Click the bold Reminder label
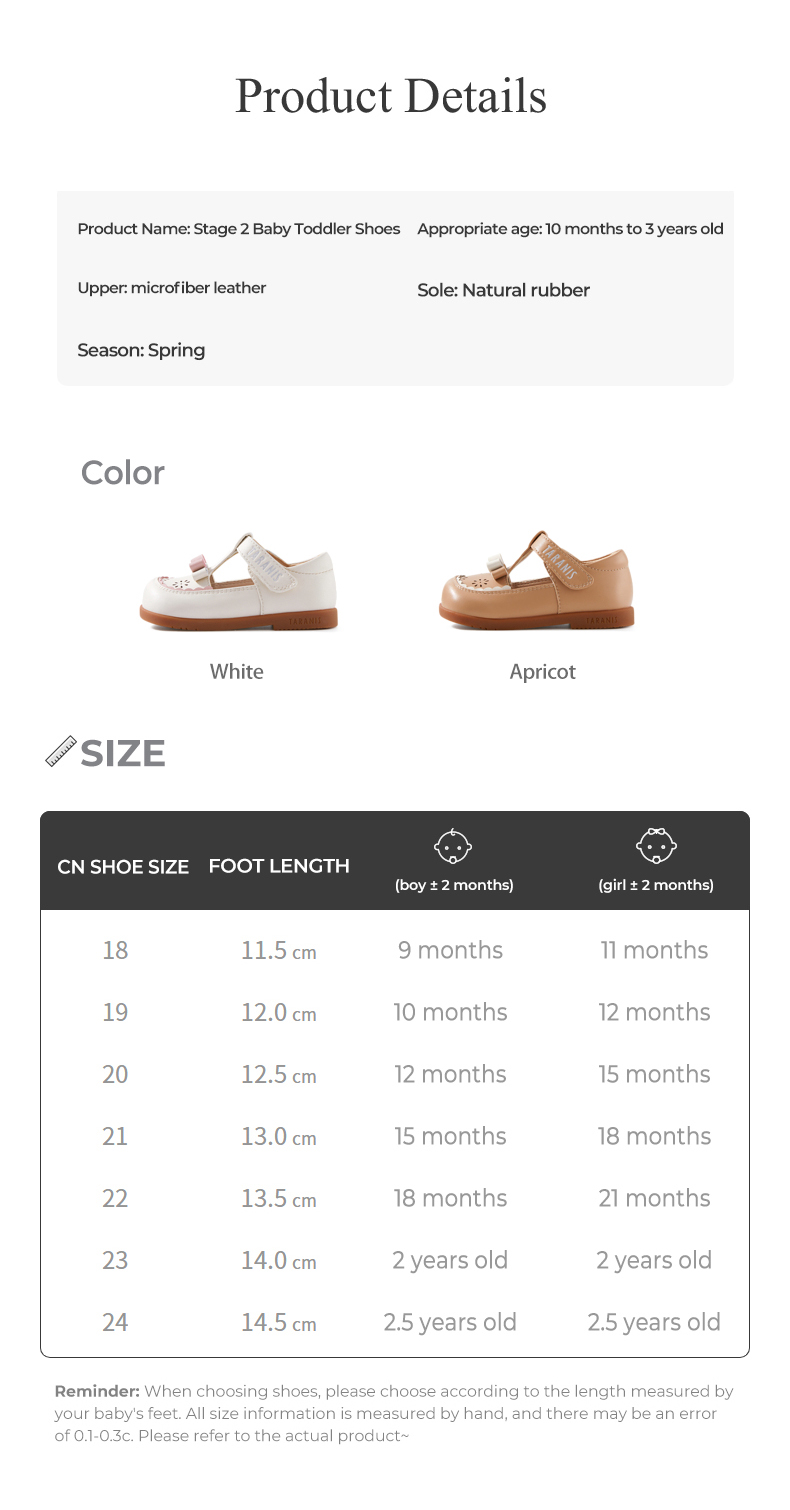The height and width of the screenshot is (1510, 790). tap(97, 1391)
